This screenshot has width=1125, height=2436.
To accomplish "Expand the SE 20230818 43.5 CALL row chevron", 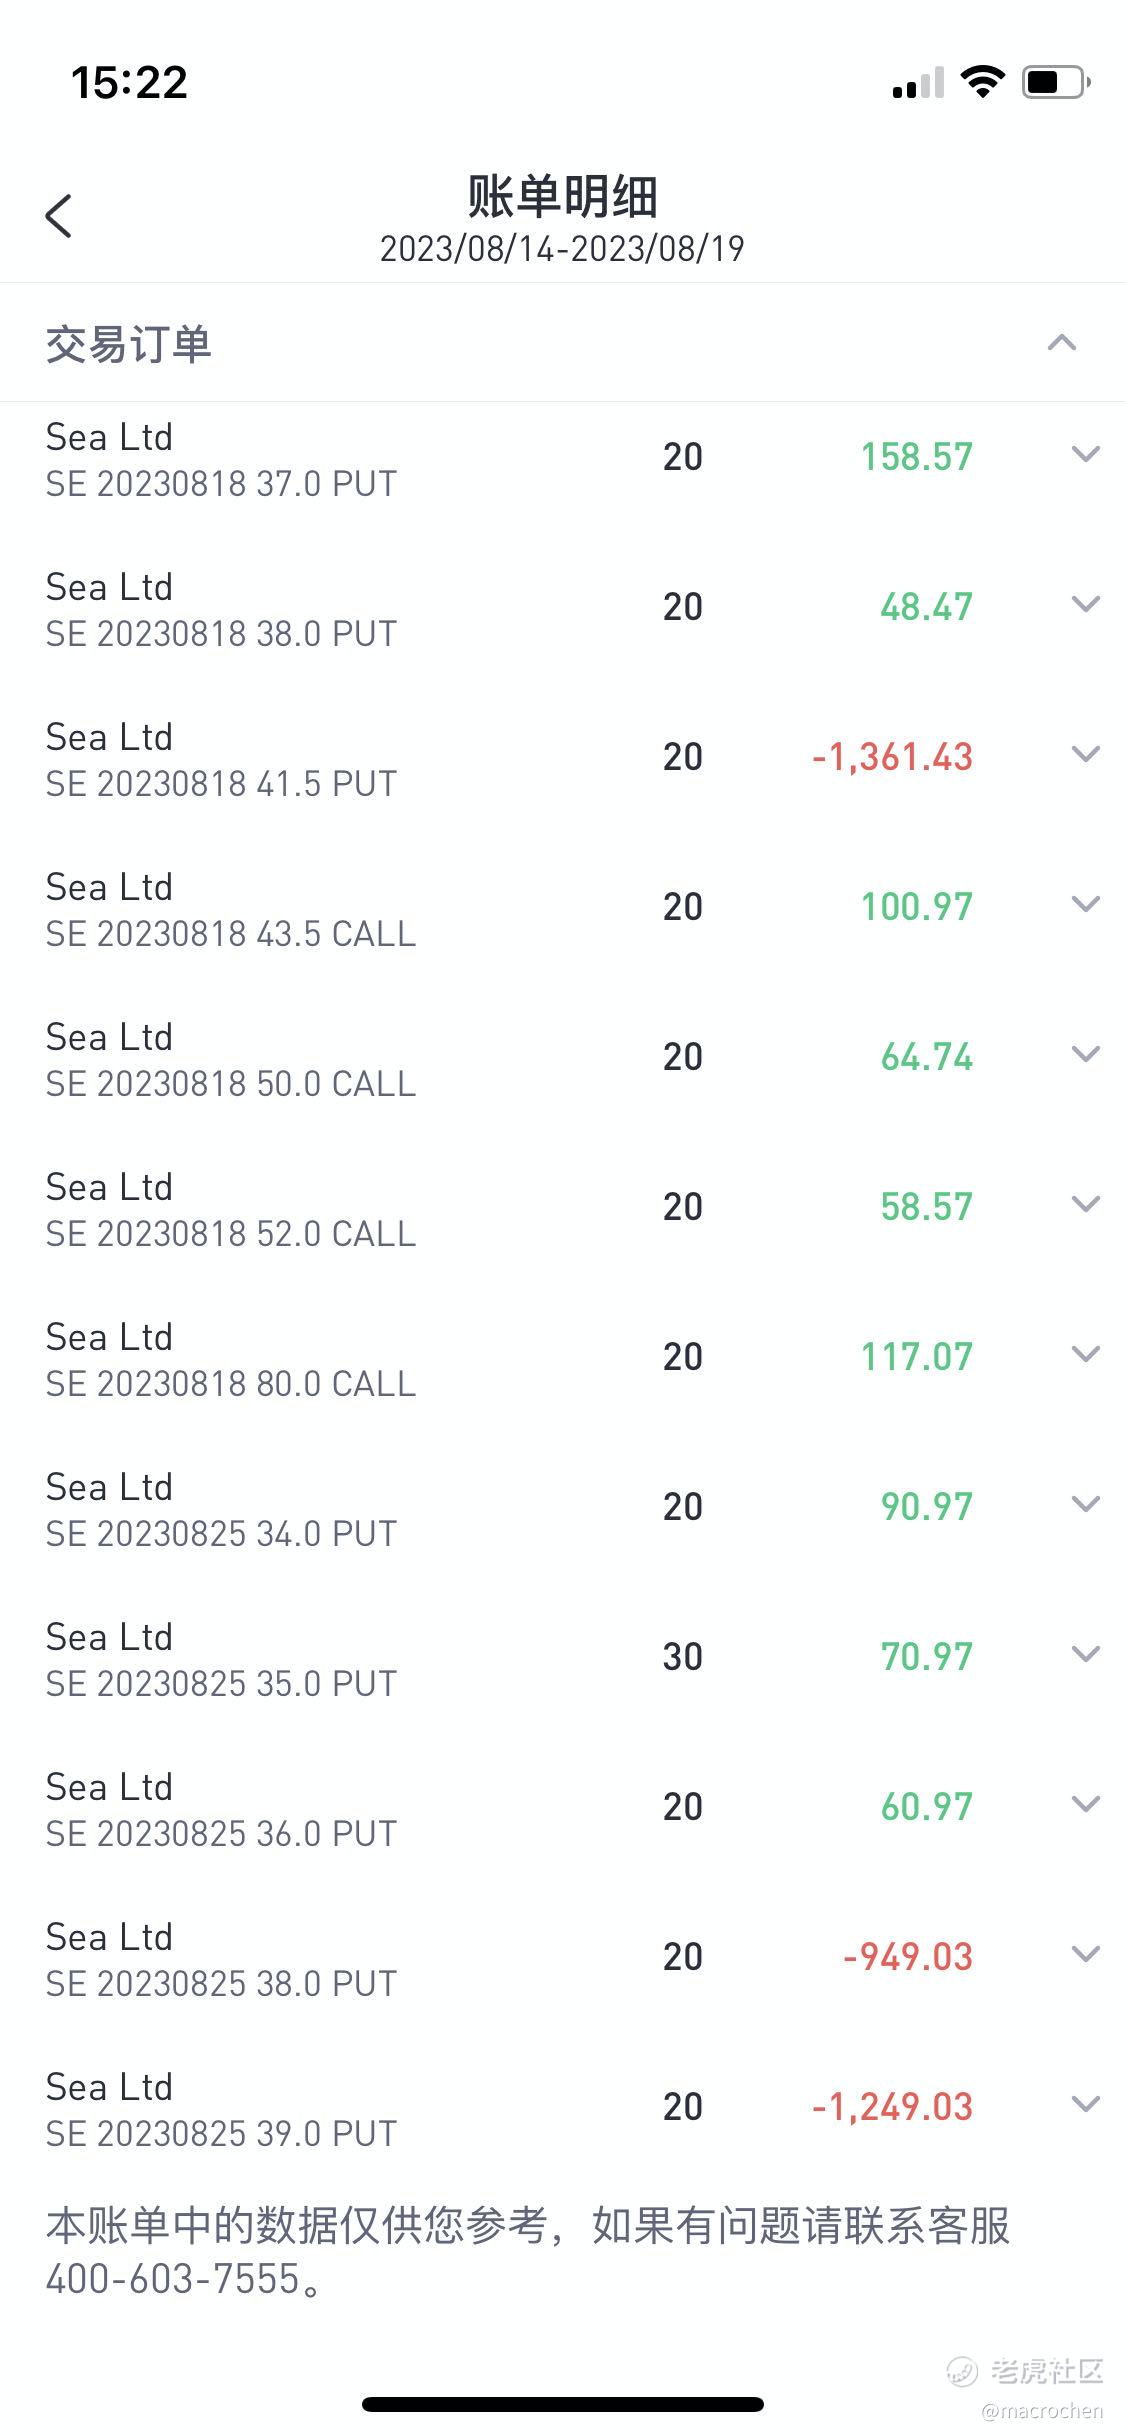I will point(1086,905).
